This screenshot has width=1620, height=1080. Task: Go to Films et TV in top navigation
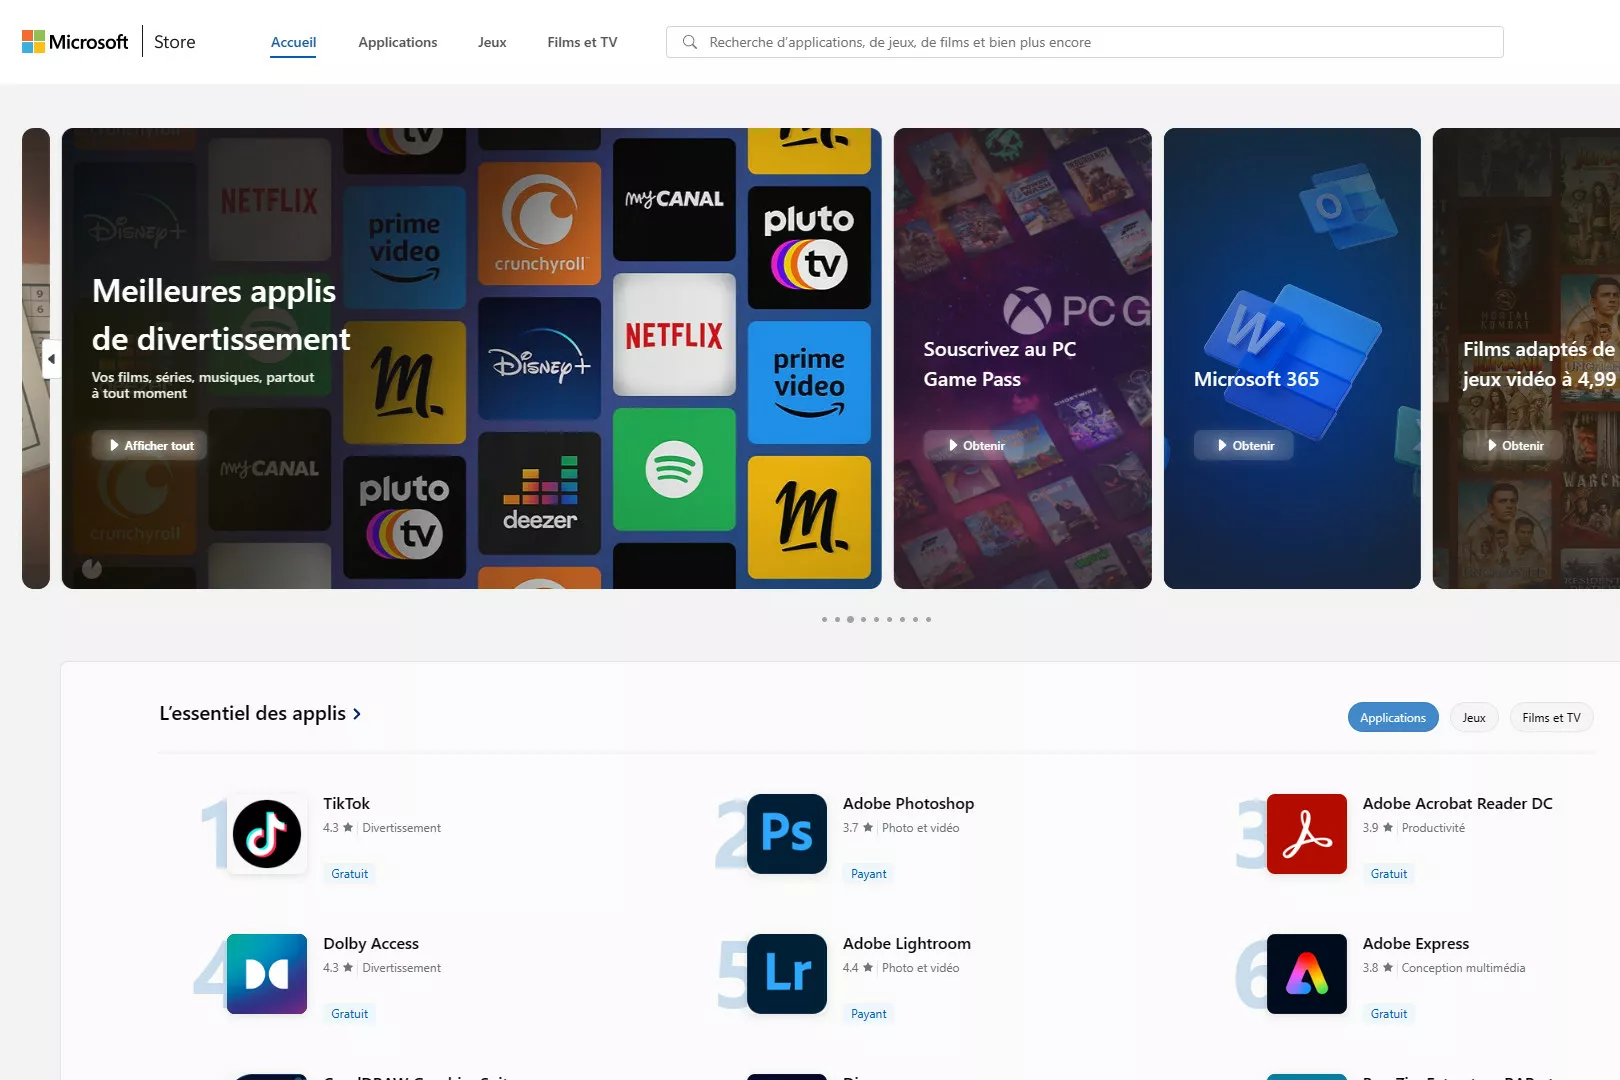click(x=582, y=42)
